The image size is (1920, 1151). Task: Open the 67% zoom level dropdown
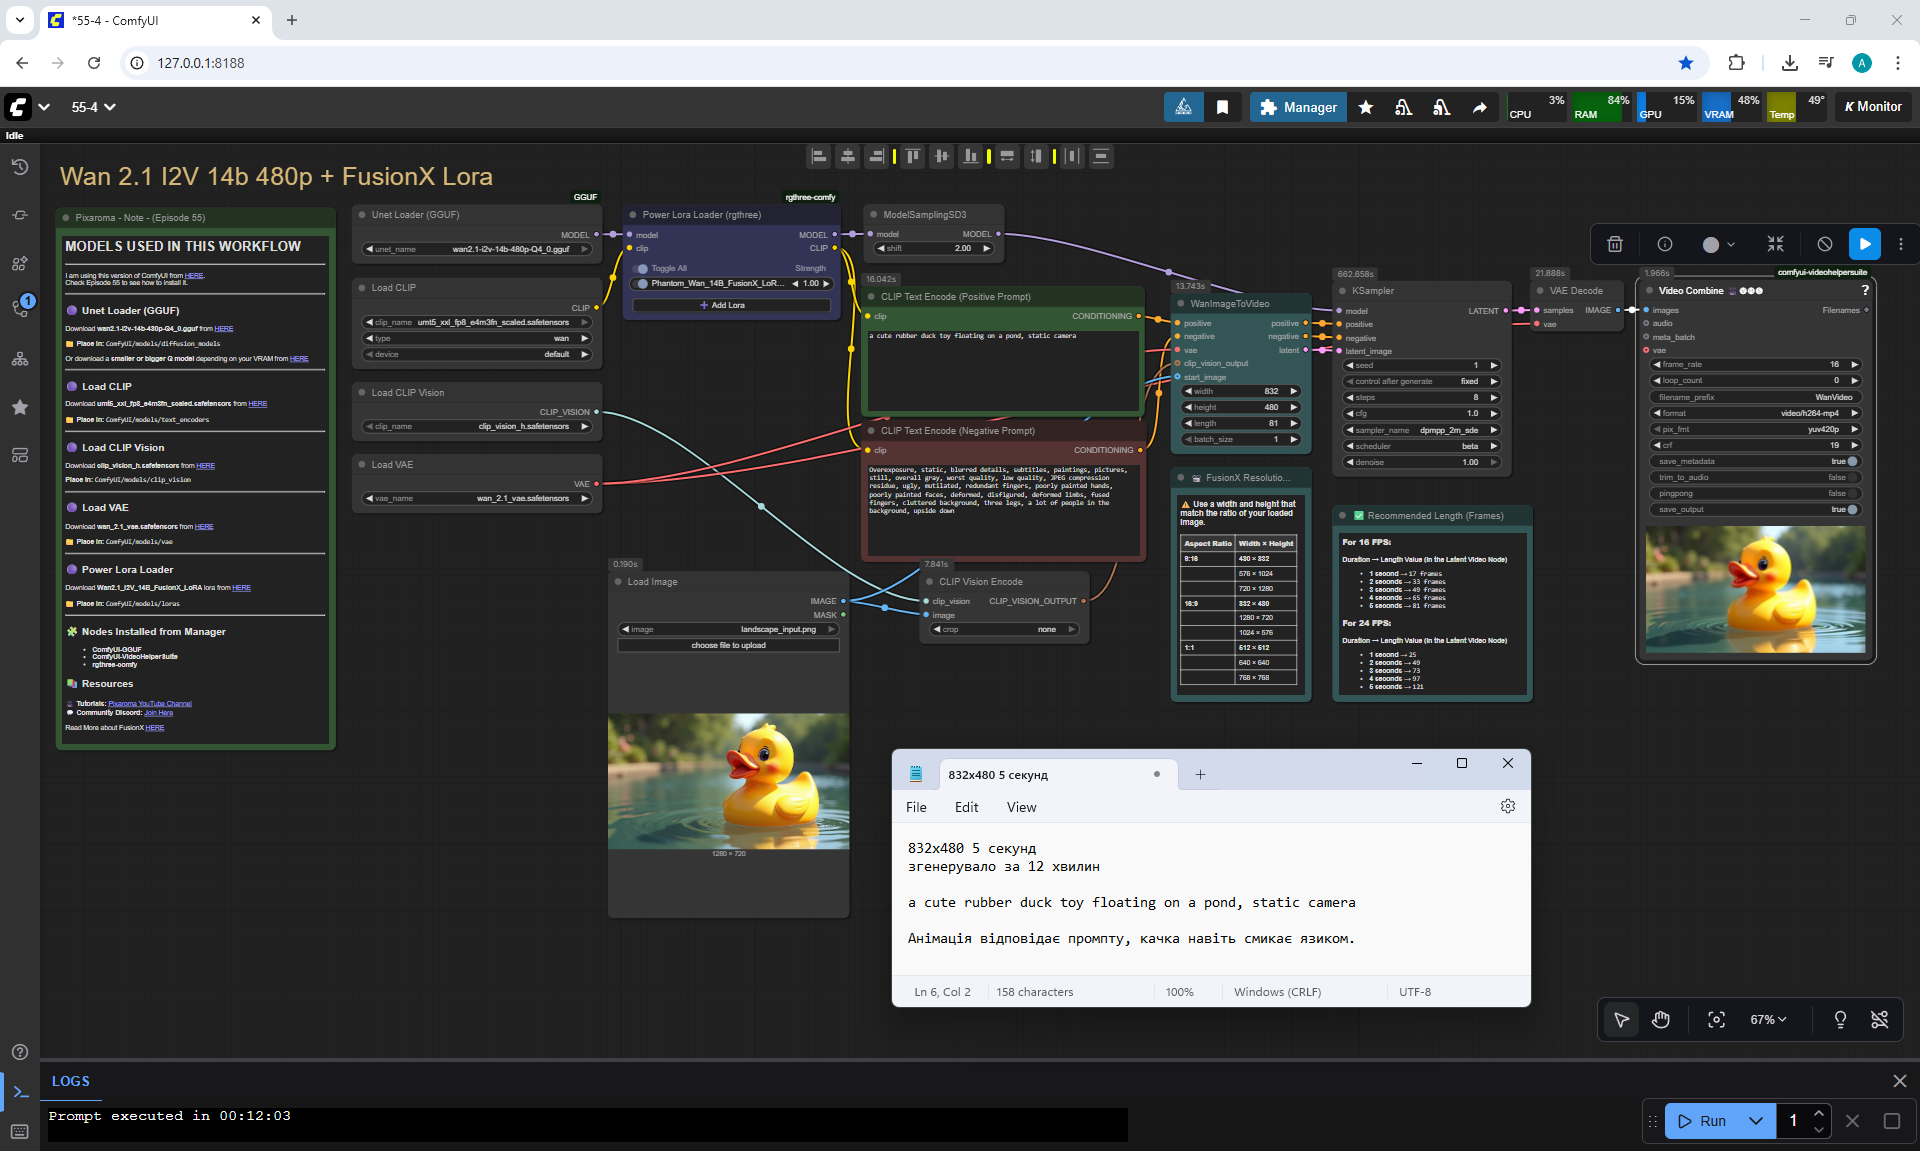(1768, 1019)
